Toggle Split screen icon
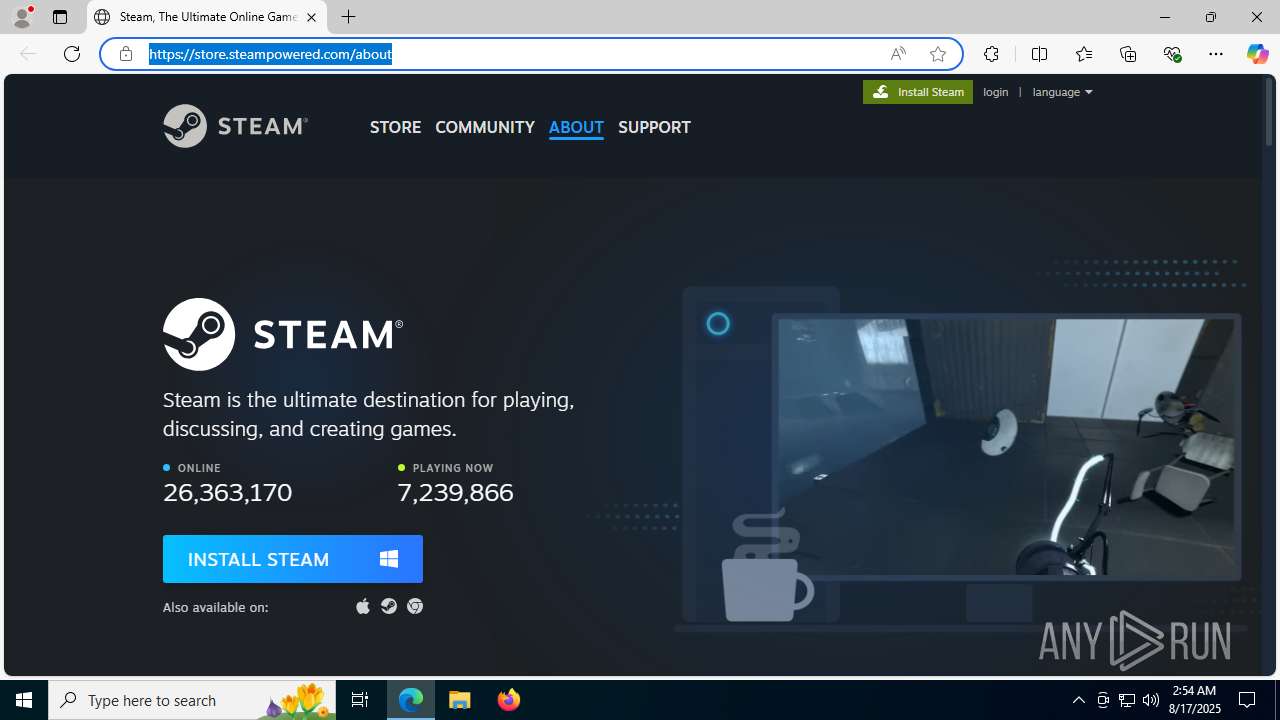This screenshot has width=1280, height=720. pos(1039,54)
